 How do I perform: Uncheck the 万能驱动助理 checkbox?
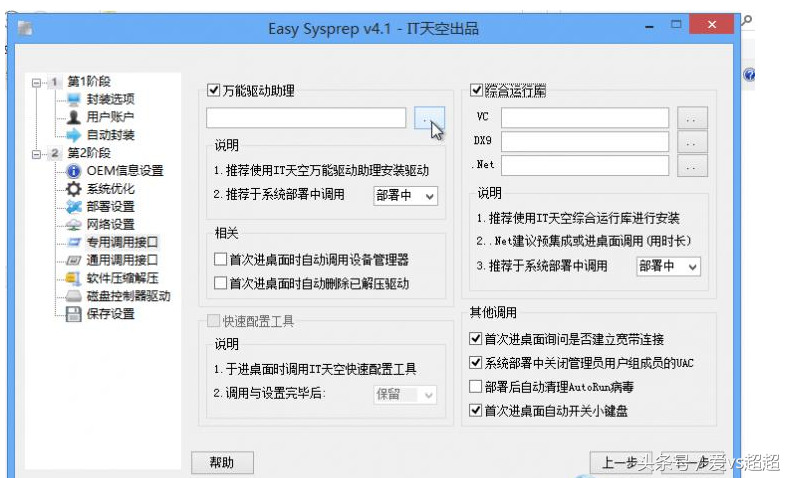[213, 90]
